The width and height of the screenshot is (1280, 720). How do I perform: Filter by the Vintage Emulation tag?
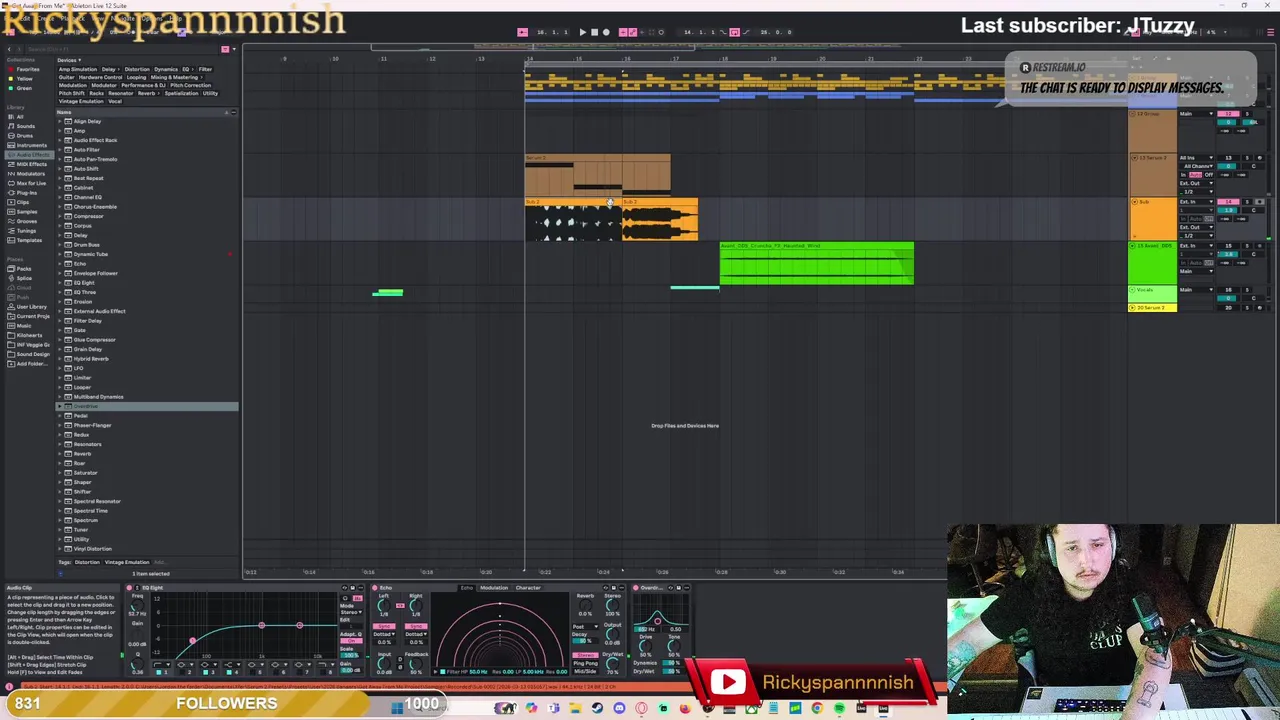pos(80,101)
